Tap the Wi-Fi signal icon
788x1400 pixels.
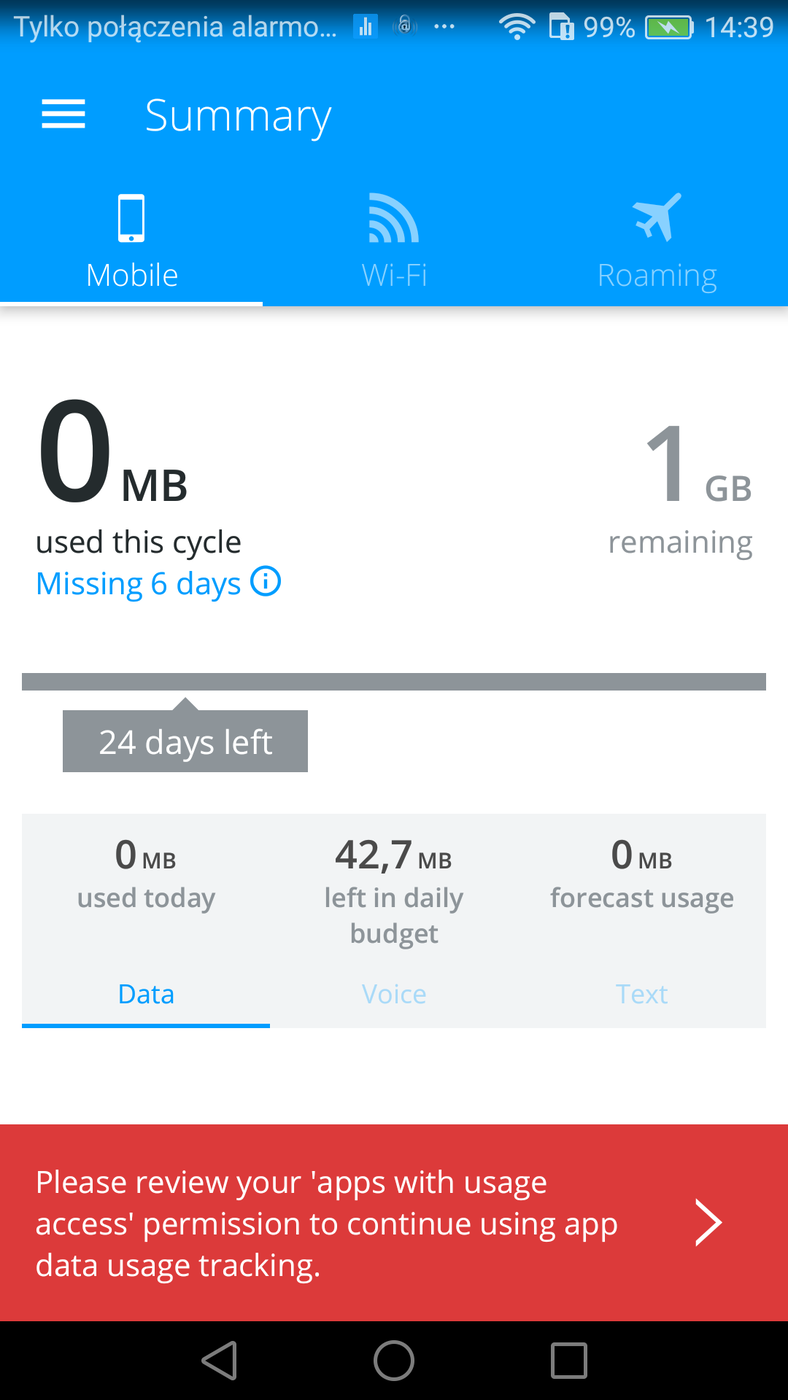pyautogui.click(x=393, y=218)
